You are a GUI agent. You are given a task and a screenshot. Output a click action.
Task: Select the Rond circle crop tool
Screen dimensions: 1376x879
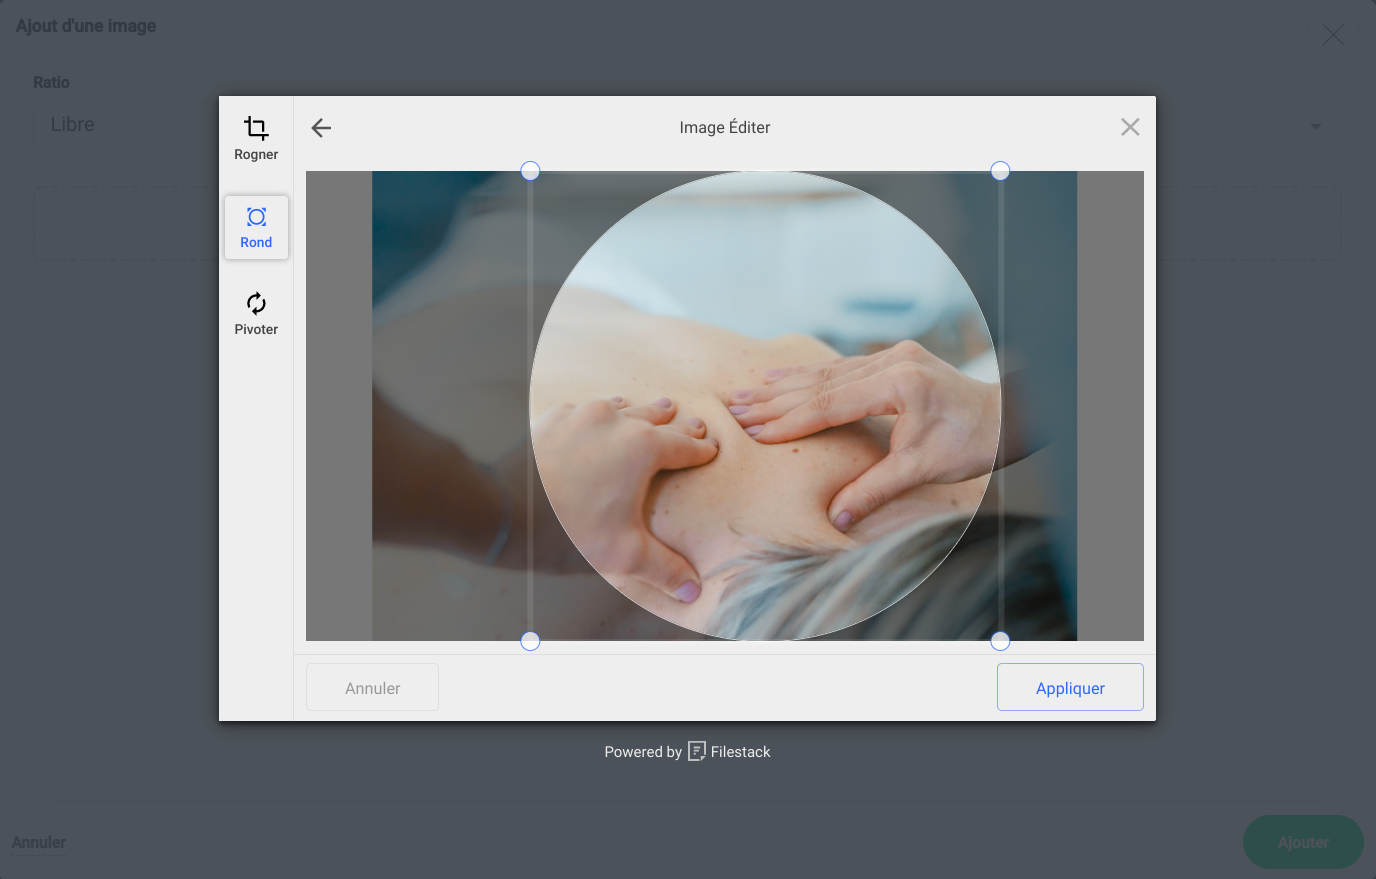(x=256, y=228)
